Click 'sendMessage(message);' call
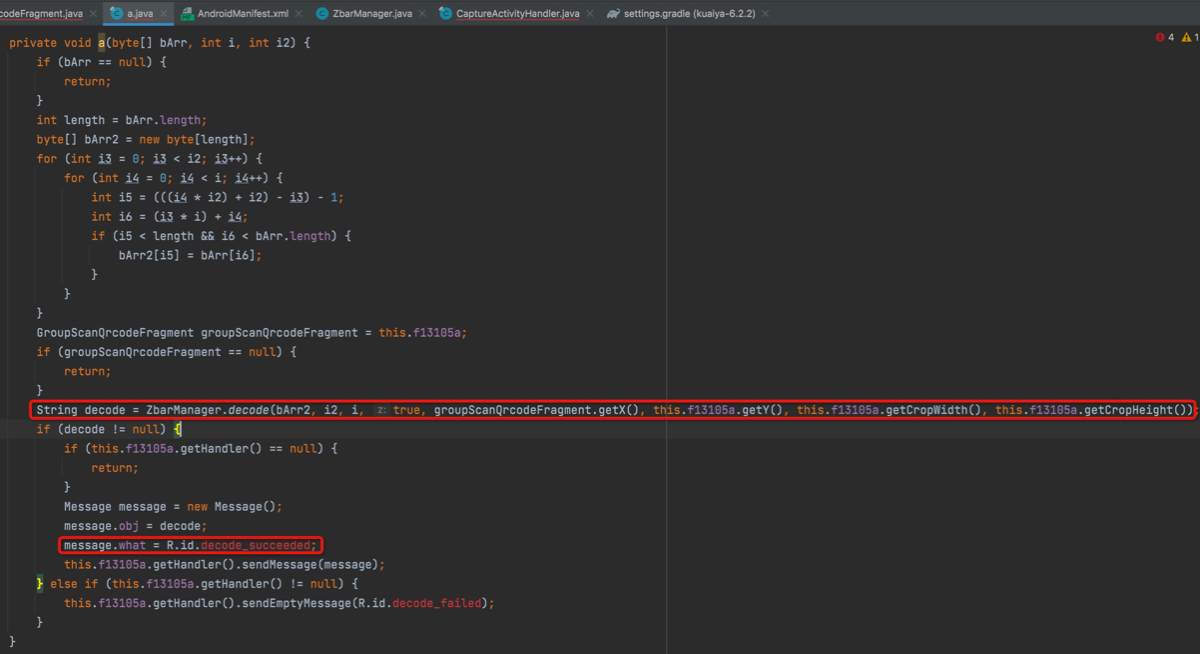The height and width of the screenshot is (654, 1200). [x=314, y=564]
